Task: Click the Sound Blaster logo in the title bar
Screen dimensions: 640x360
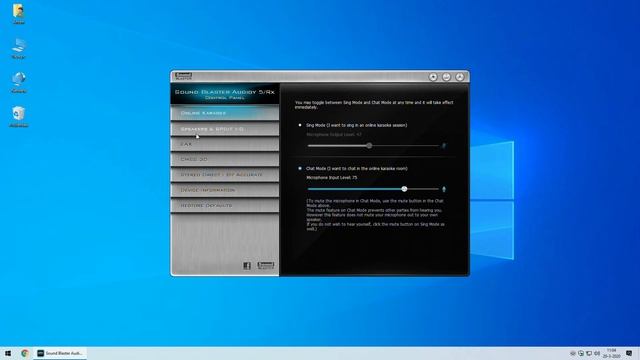Action: (183, 76)
